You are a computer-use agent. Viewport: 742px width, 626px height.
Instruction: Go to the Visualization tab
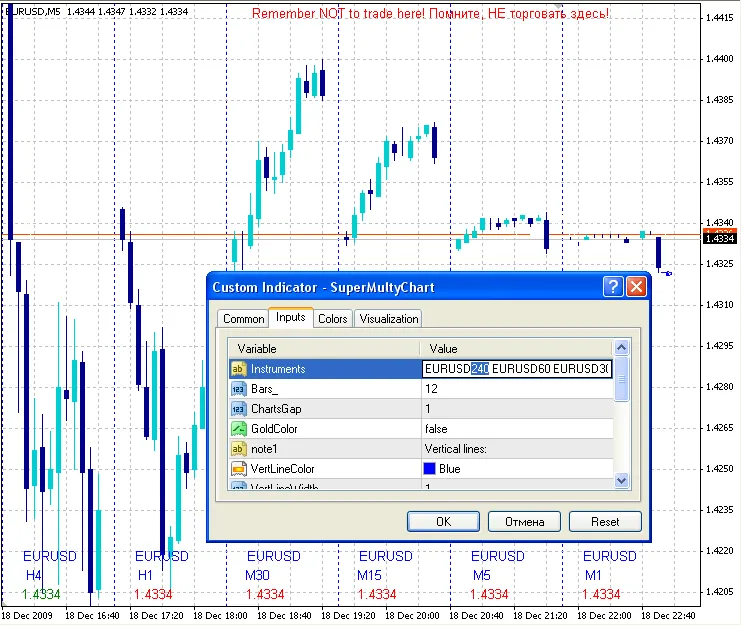[389, 319]
